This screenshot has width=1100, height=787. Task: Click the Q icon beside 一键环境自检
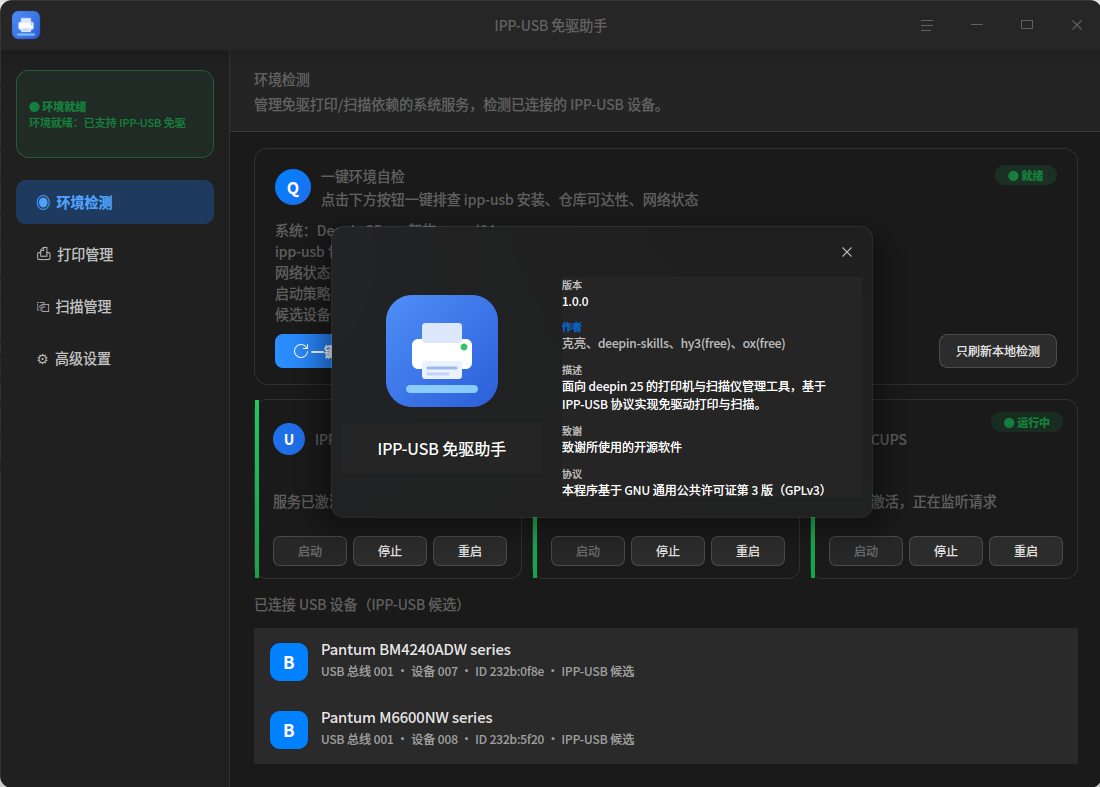(x=293, y=187)
